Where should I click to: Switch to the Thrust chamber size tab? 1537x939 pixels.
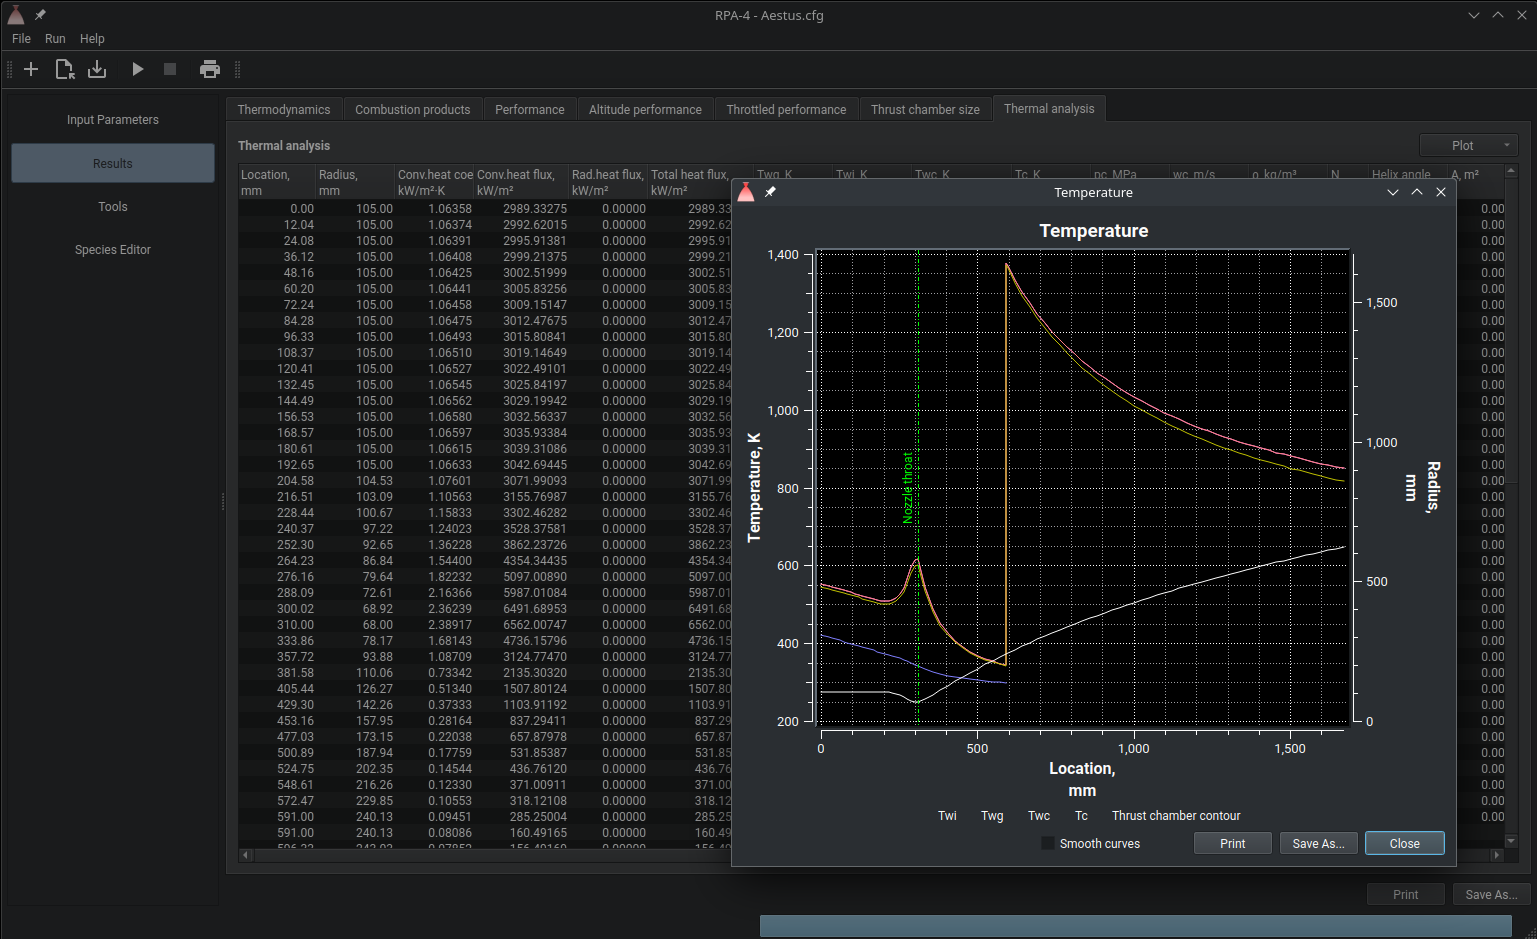tap(925, 110)
